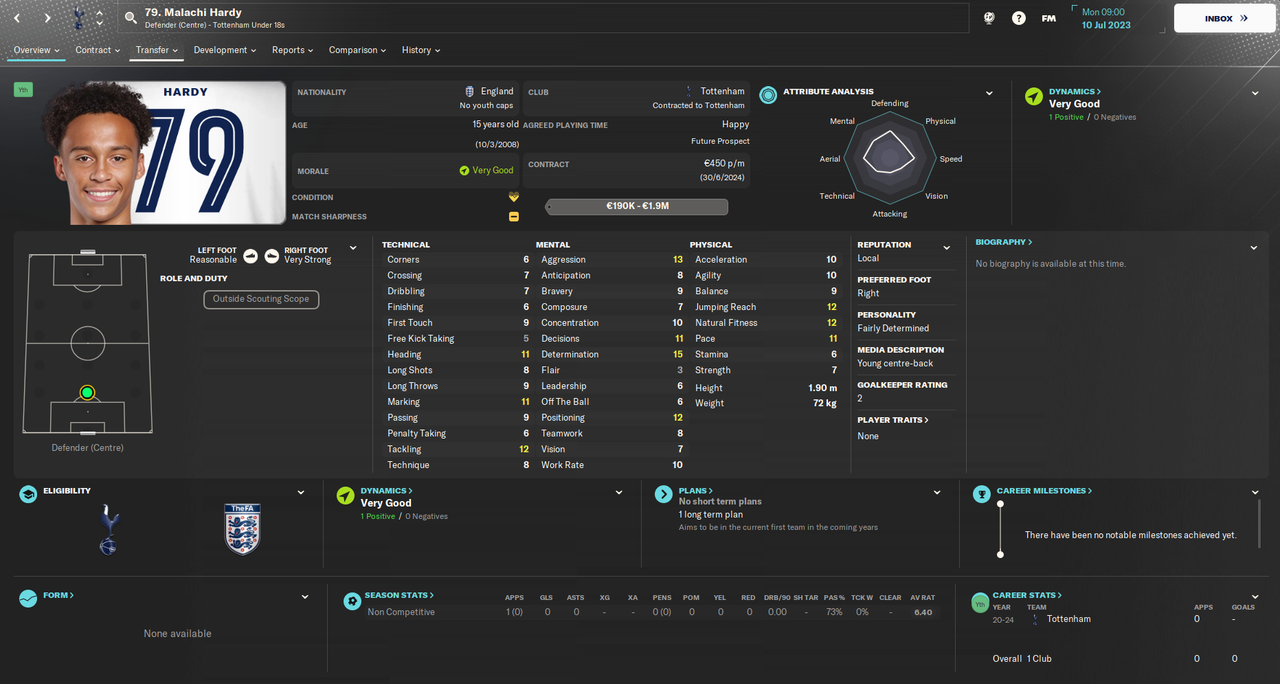The image size is (1280, 684).
Task: Open the dropdown next to Right Foot
Action: click(353, 248)
